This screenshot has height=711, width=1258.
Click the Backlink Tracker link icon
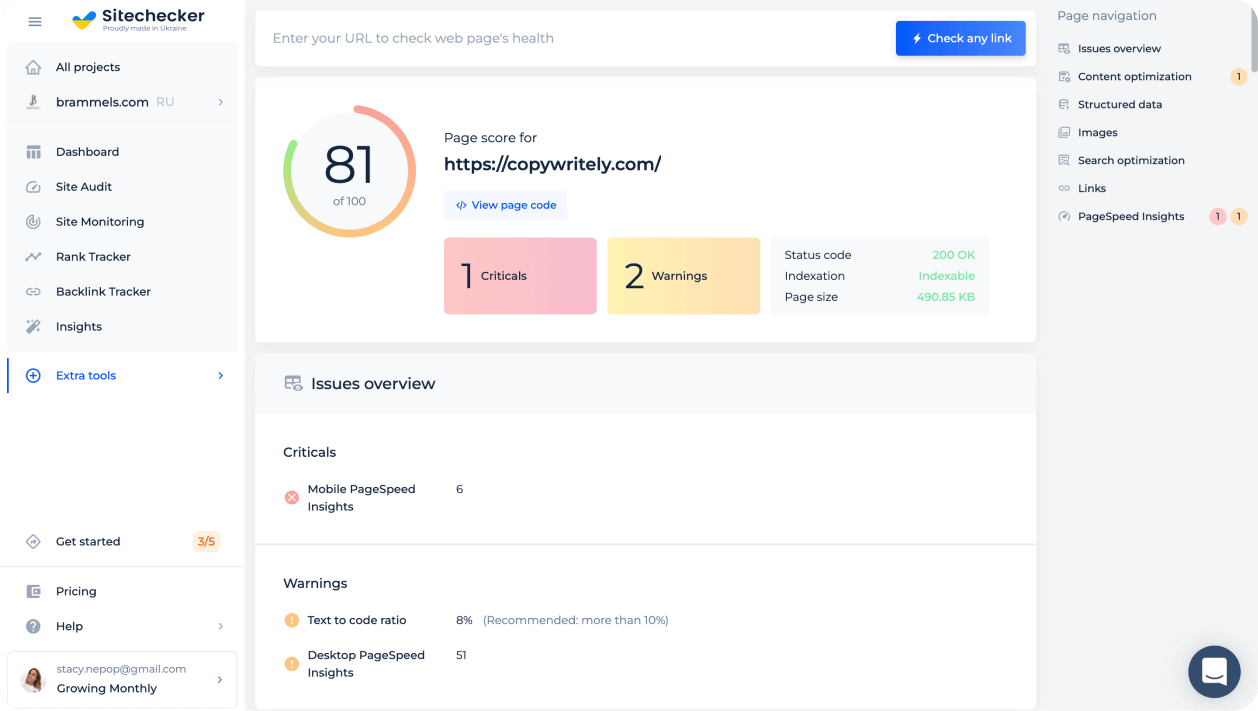click(33, 292)
